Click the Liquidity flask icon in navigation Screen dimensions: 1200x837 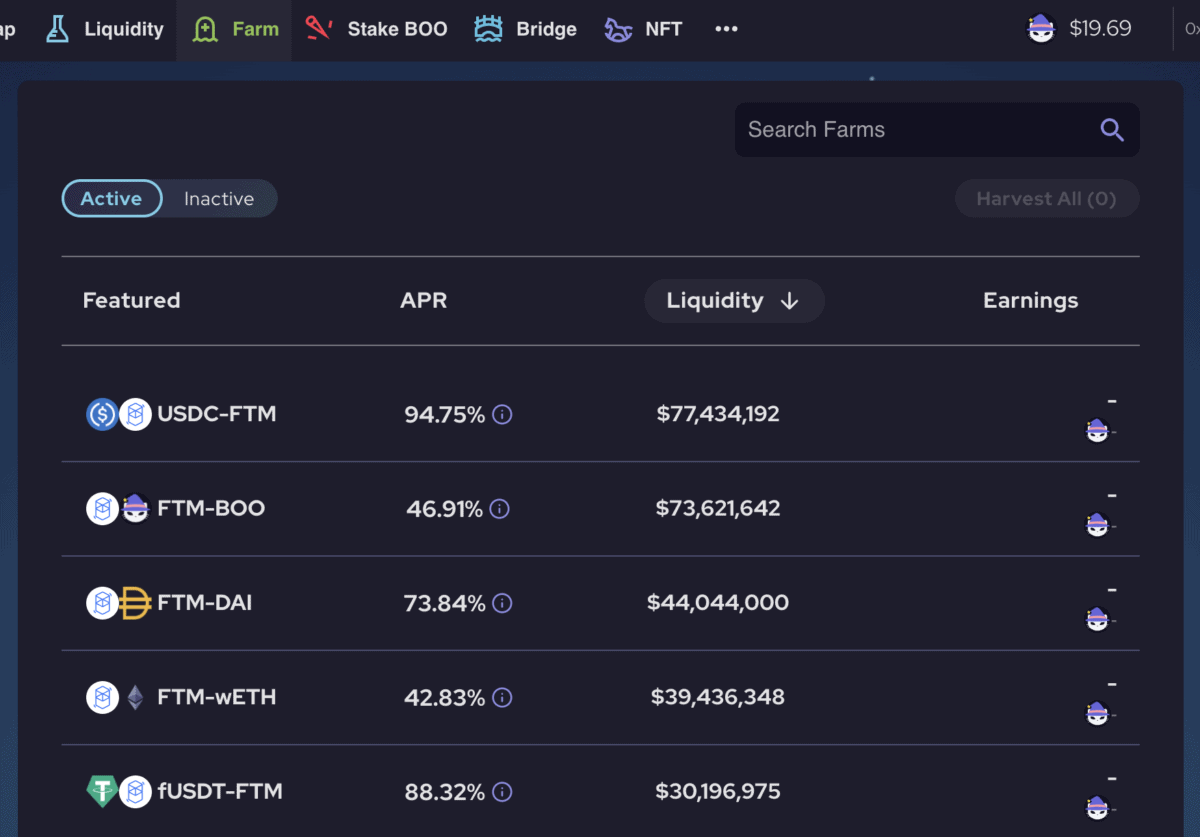[x=58, y=29]
